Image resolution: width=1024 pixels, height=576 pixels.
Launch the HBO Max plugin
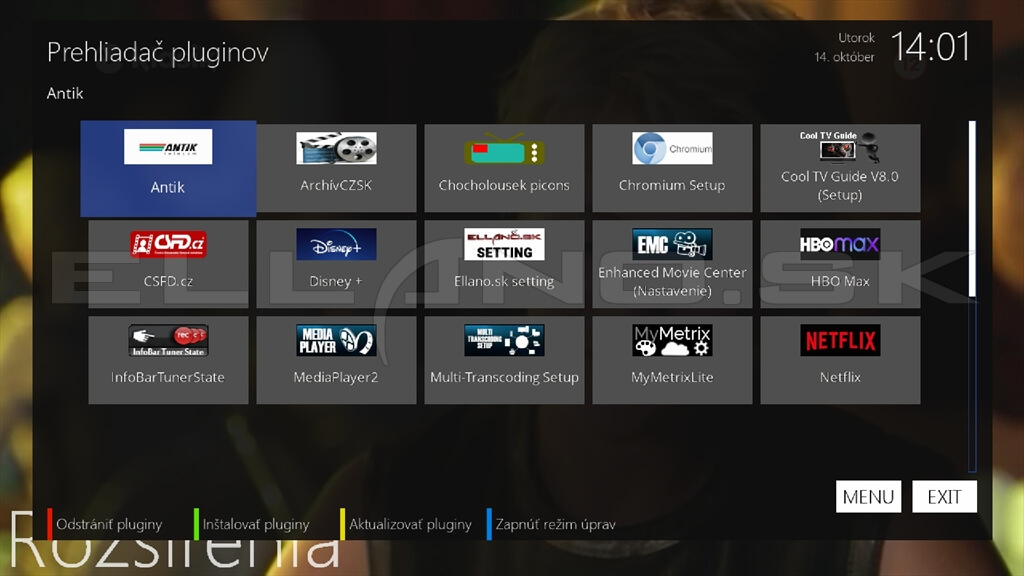[840, 264]
